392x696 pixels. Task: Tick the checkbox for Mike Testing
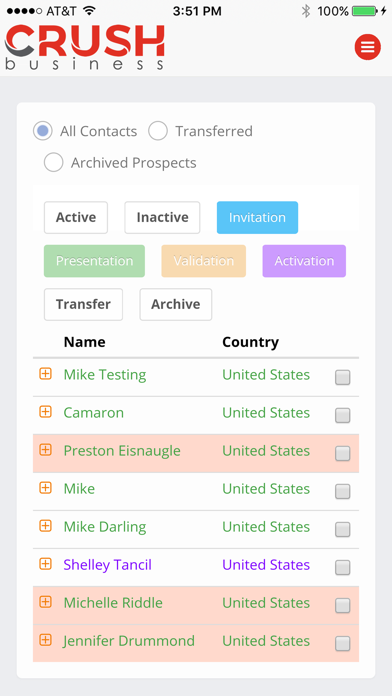tap(342, 377)
